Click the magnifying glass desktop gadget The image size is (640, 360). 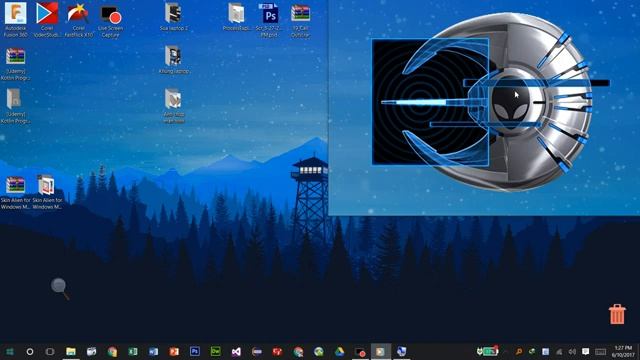60,288
